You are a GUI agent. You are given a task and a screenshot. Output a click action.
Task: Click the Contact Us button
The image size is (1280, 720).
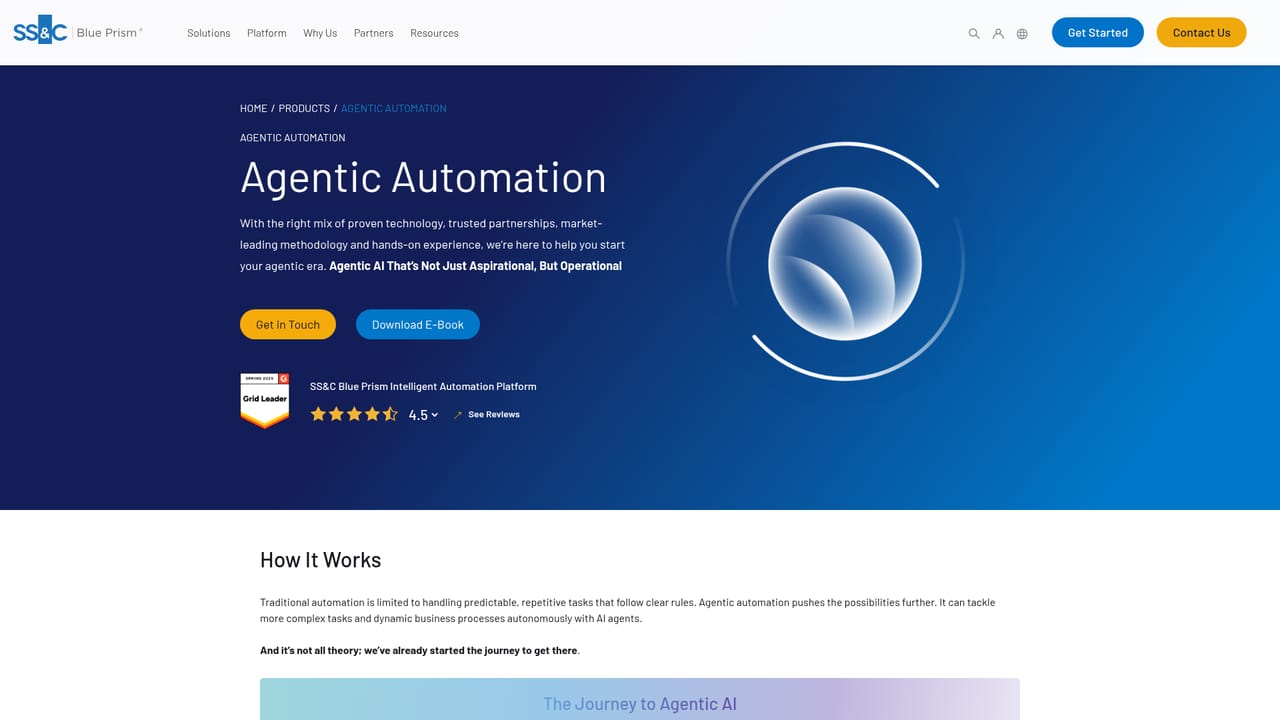coord(1202,32)
